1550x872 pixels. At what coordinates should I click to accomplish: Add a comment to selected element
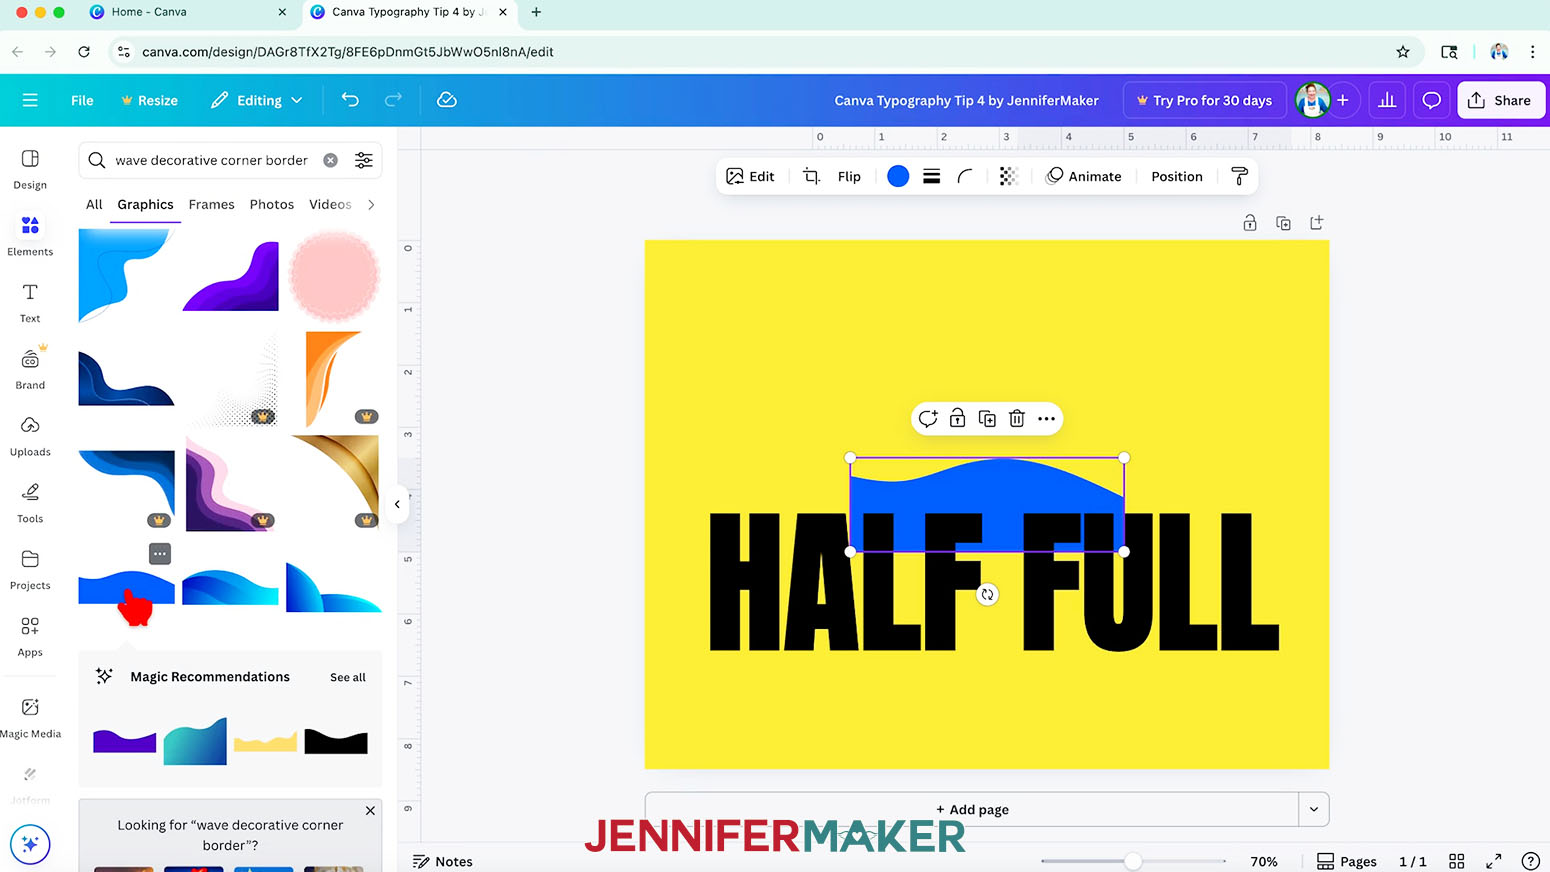click(927, 418)
